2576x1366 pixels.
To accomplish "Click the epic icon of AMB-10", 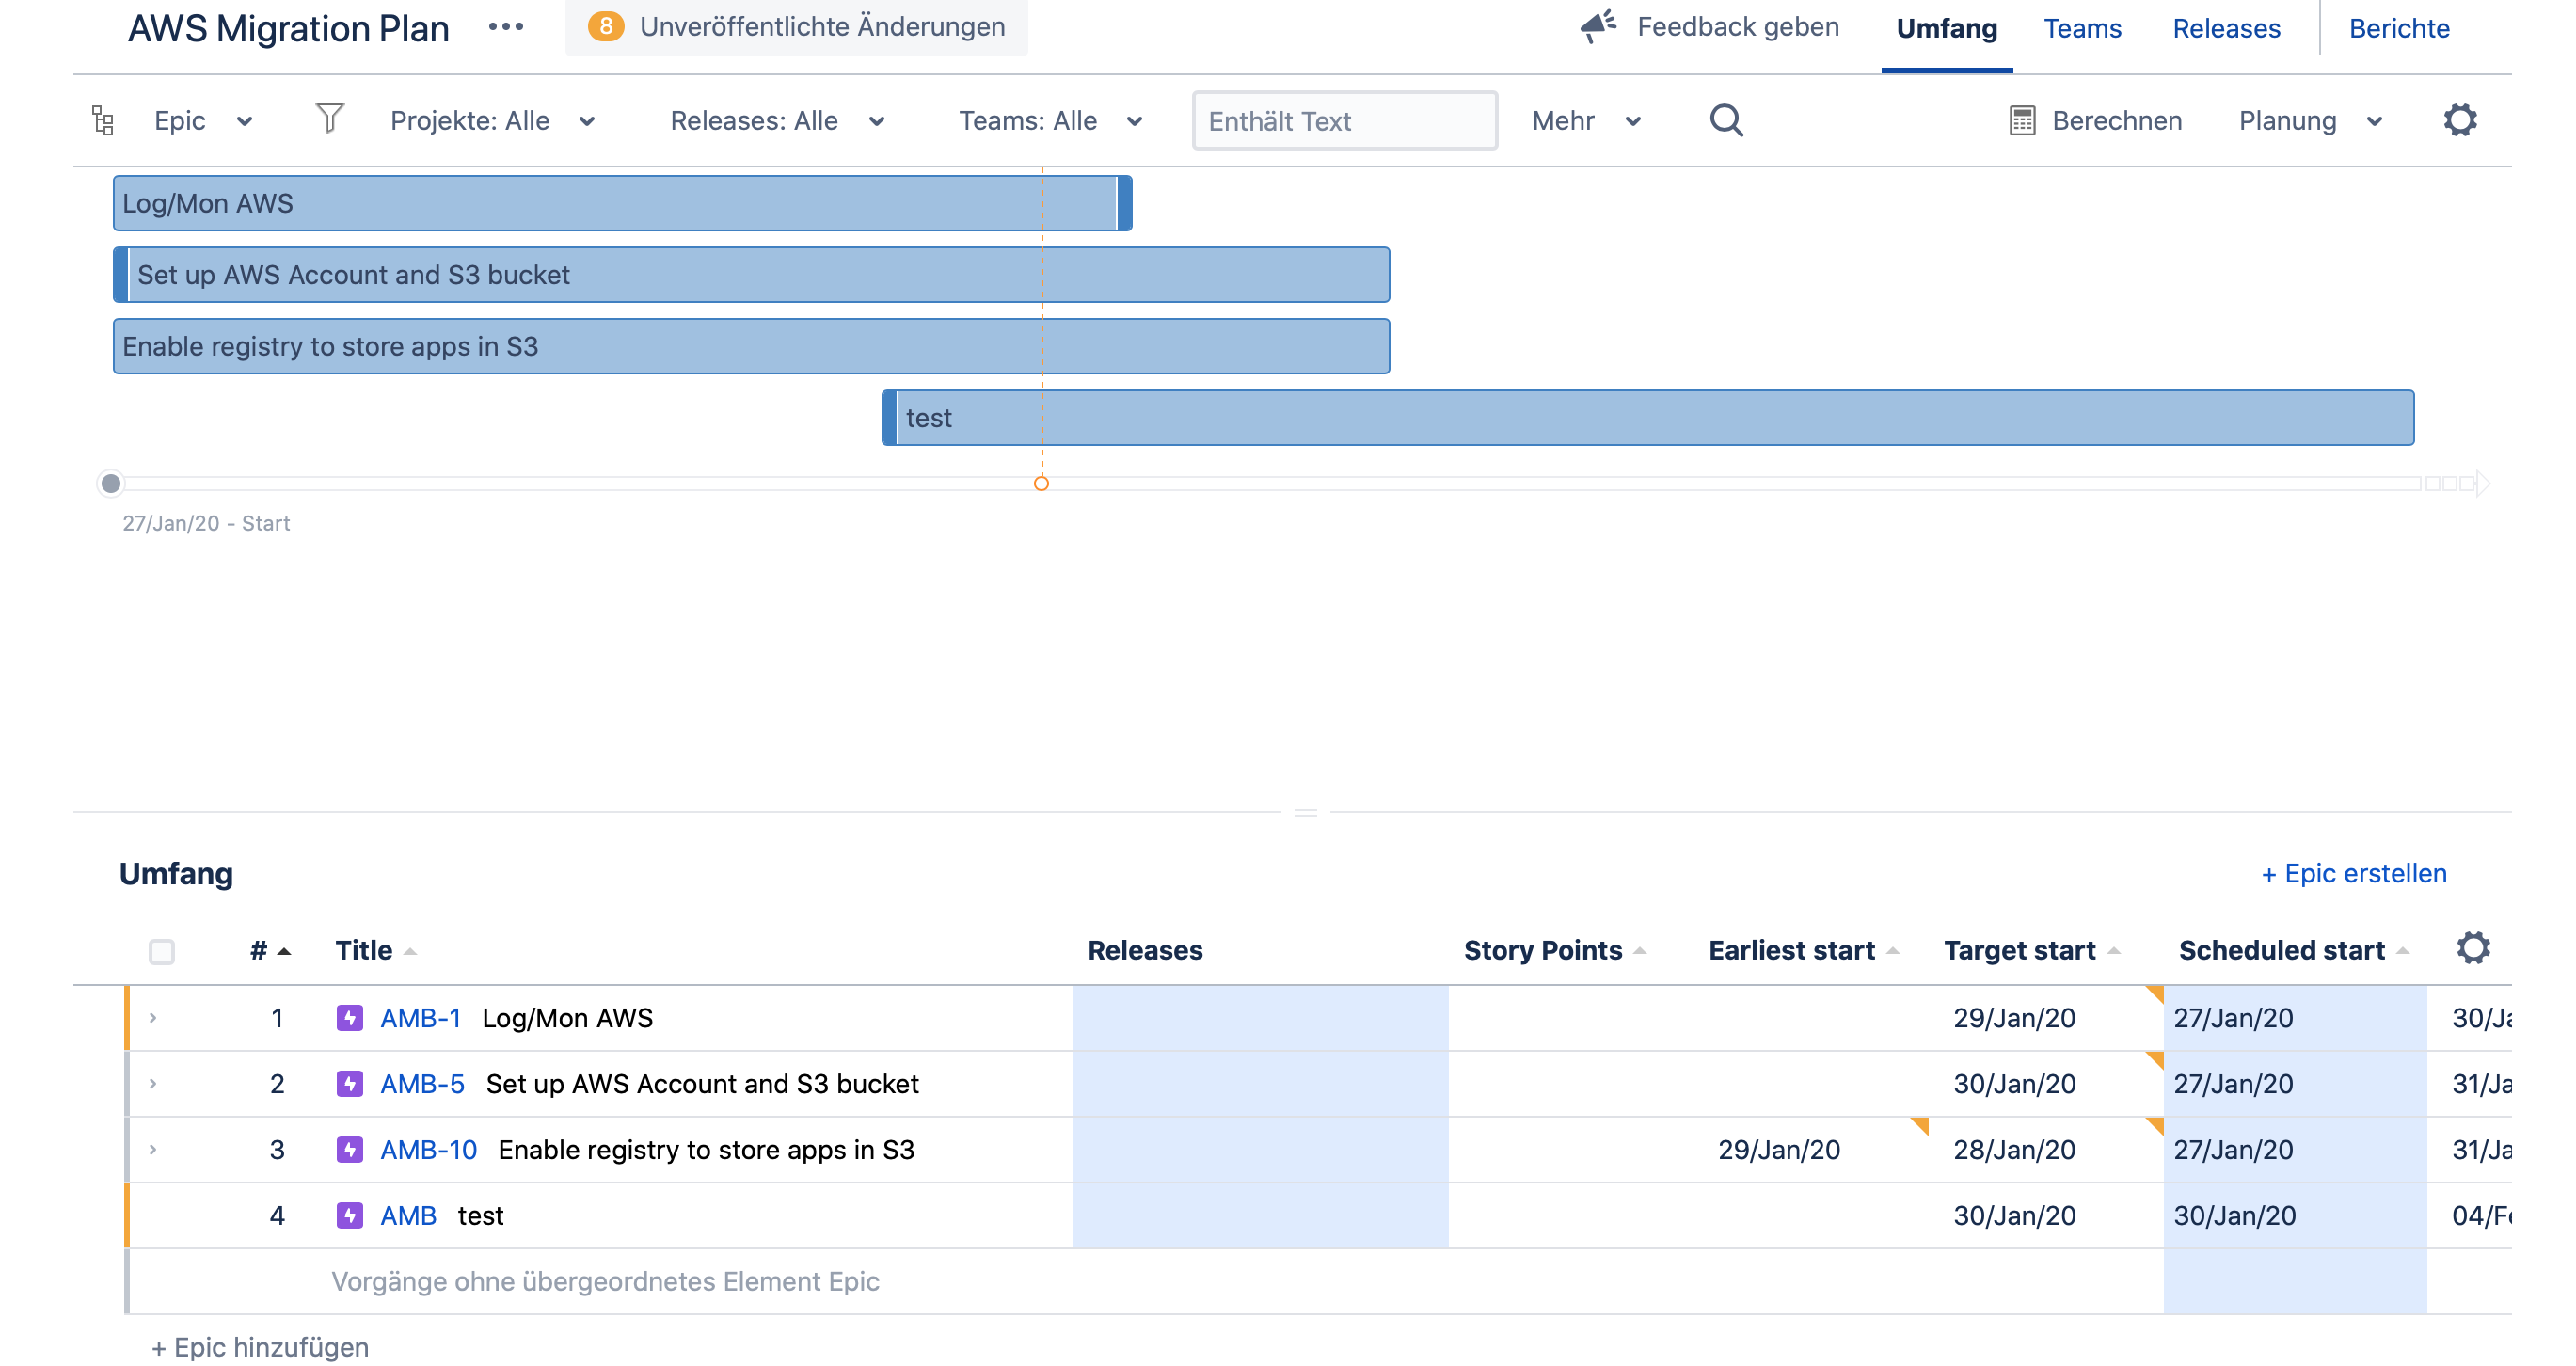I will [x=350, y=1150].
